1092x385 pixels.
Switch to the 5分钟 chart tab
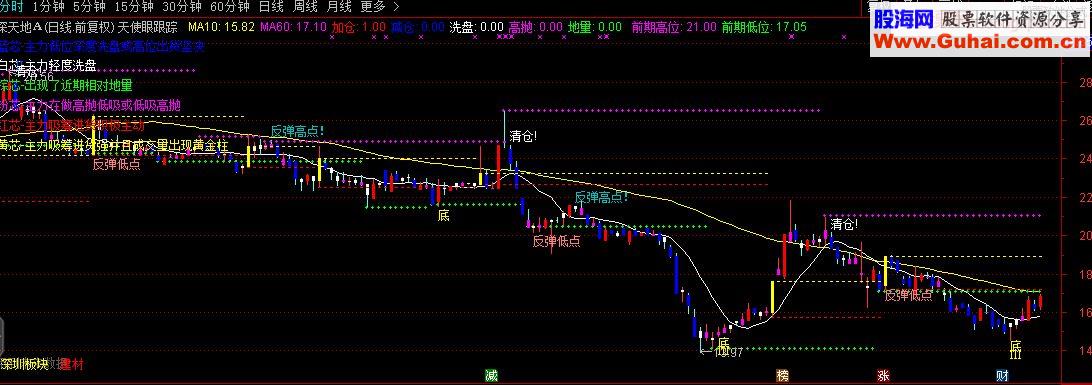(x=88, y=7)
